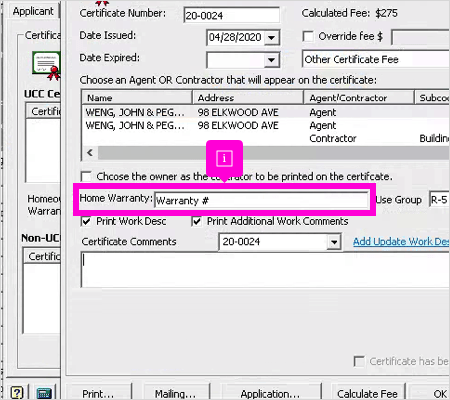Viewport: 450px width, 400px height.
Task: Open the Certificate Comments 20-0024 dropdown
Action: point(334,242)
